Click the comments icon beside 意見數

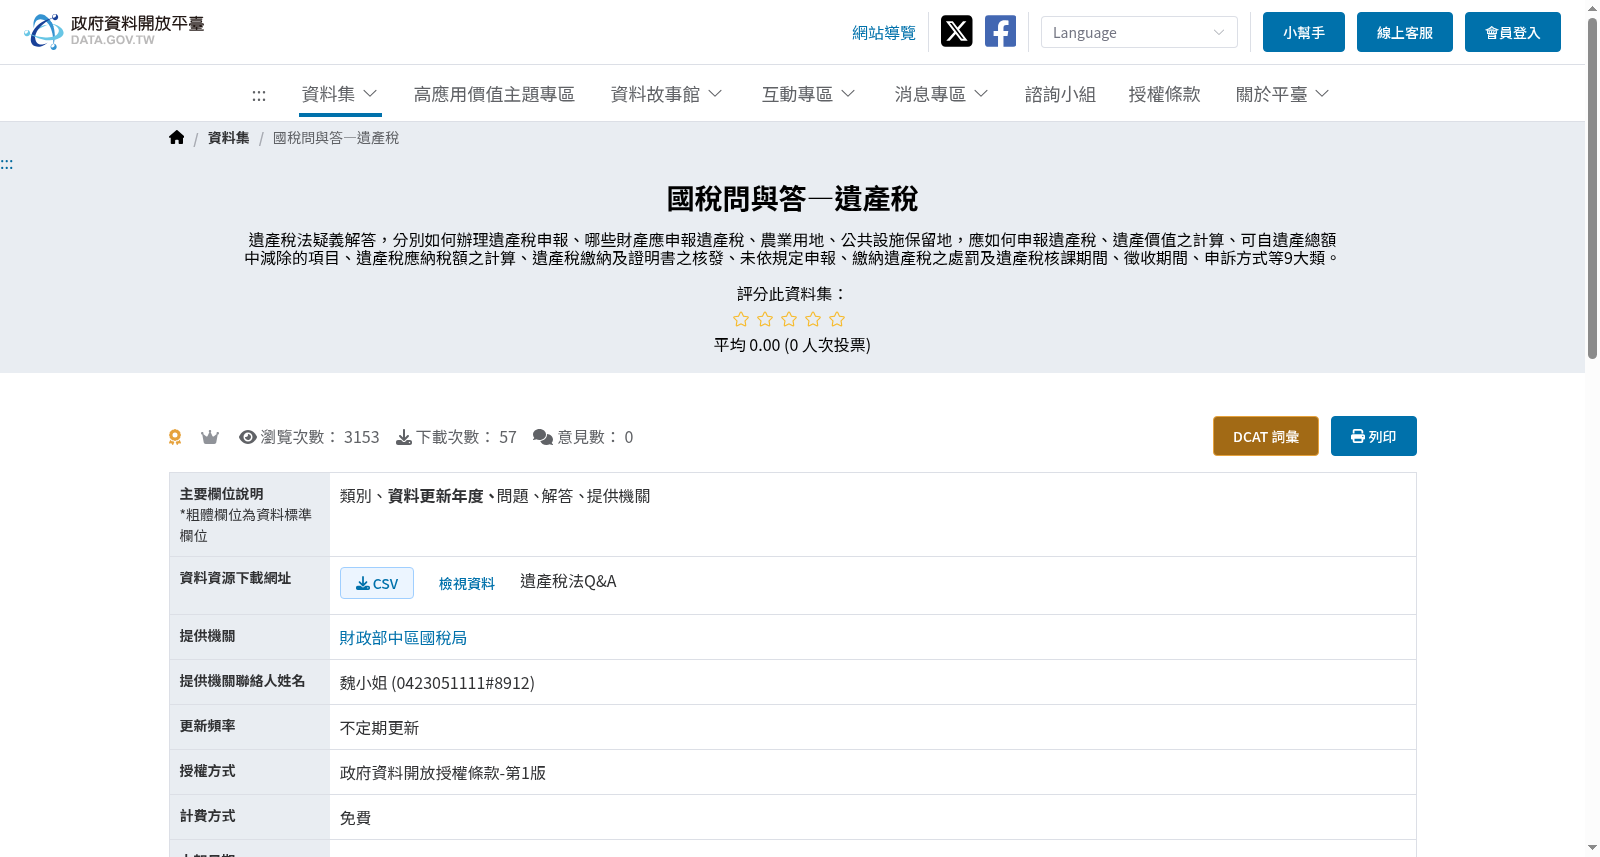coord(543,437)
